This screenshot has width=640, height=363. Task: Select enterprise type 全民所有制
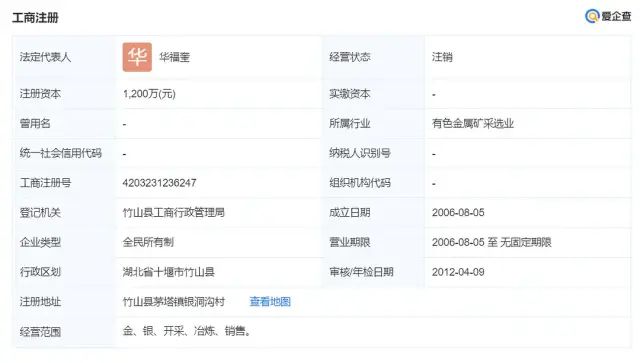148,242
